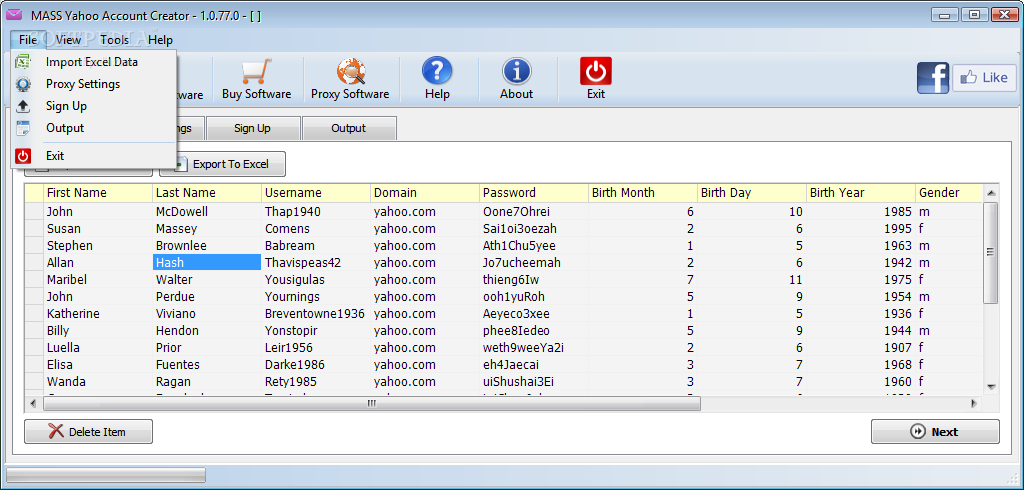Sort by Username column header
The image size is (1024, 490).
click(316, 193)
